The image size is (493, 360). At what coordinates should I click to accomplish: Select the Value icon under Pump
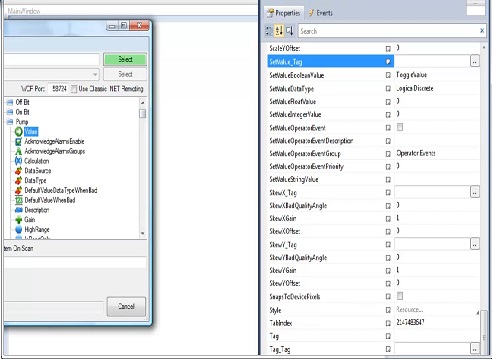click(x=19, y=132)
